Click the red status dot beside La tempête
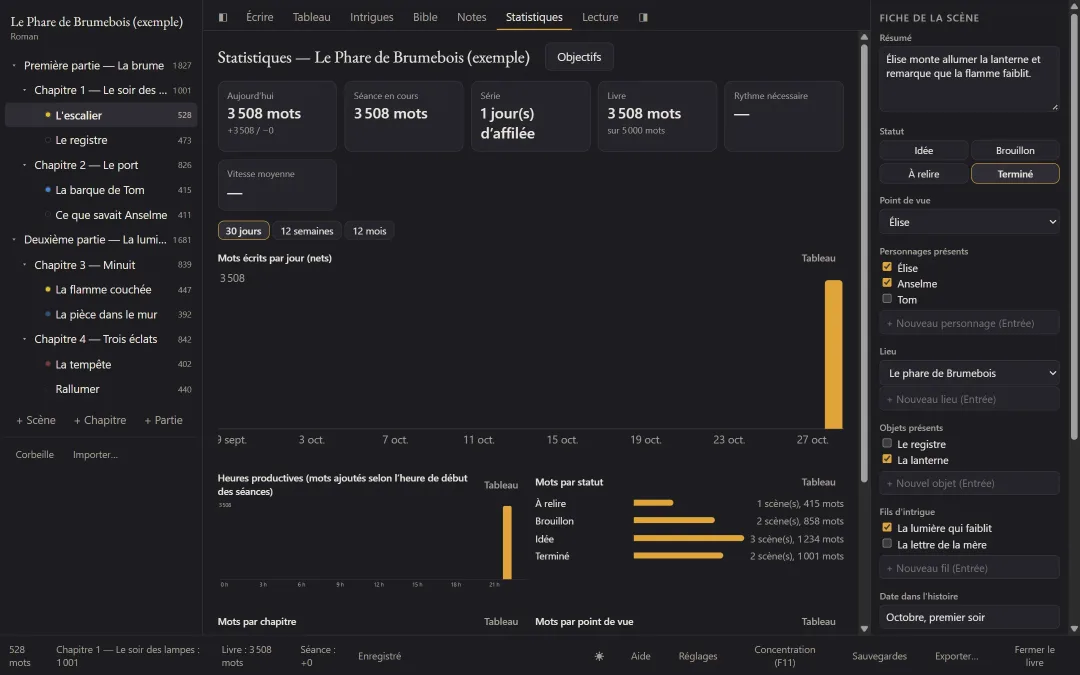This screenshot has height=675, width=1080. coord(48,364)
